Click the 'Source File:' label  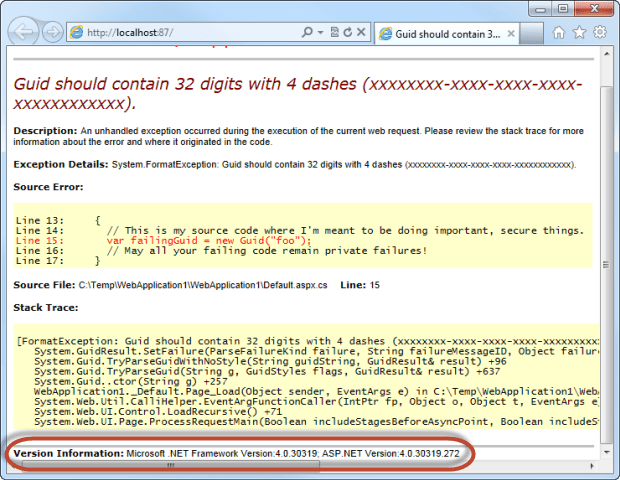44,285
